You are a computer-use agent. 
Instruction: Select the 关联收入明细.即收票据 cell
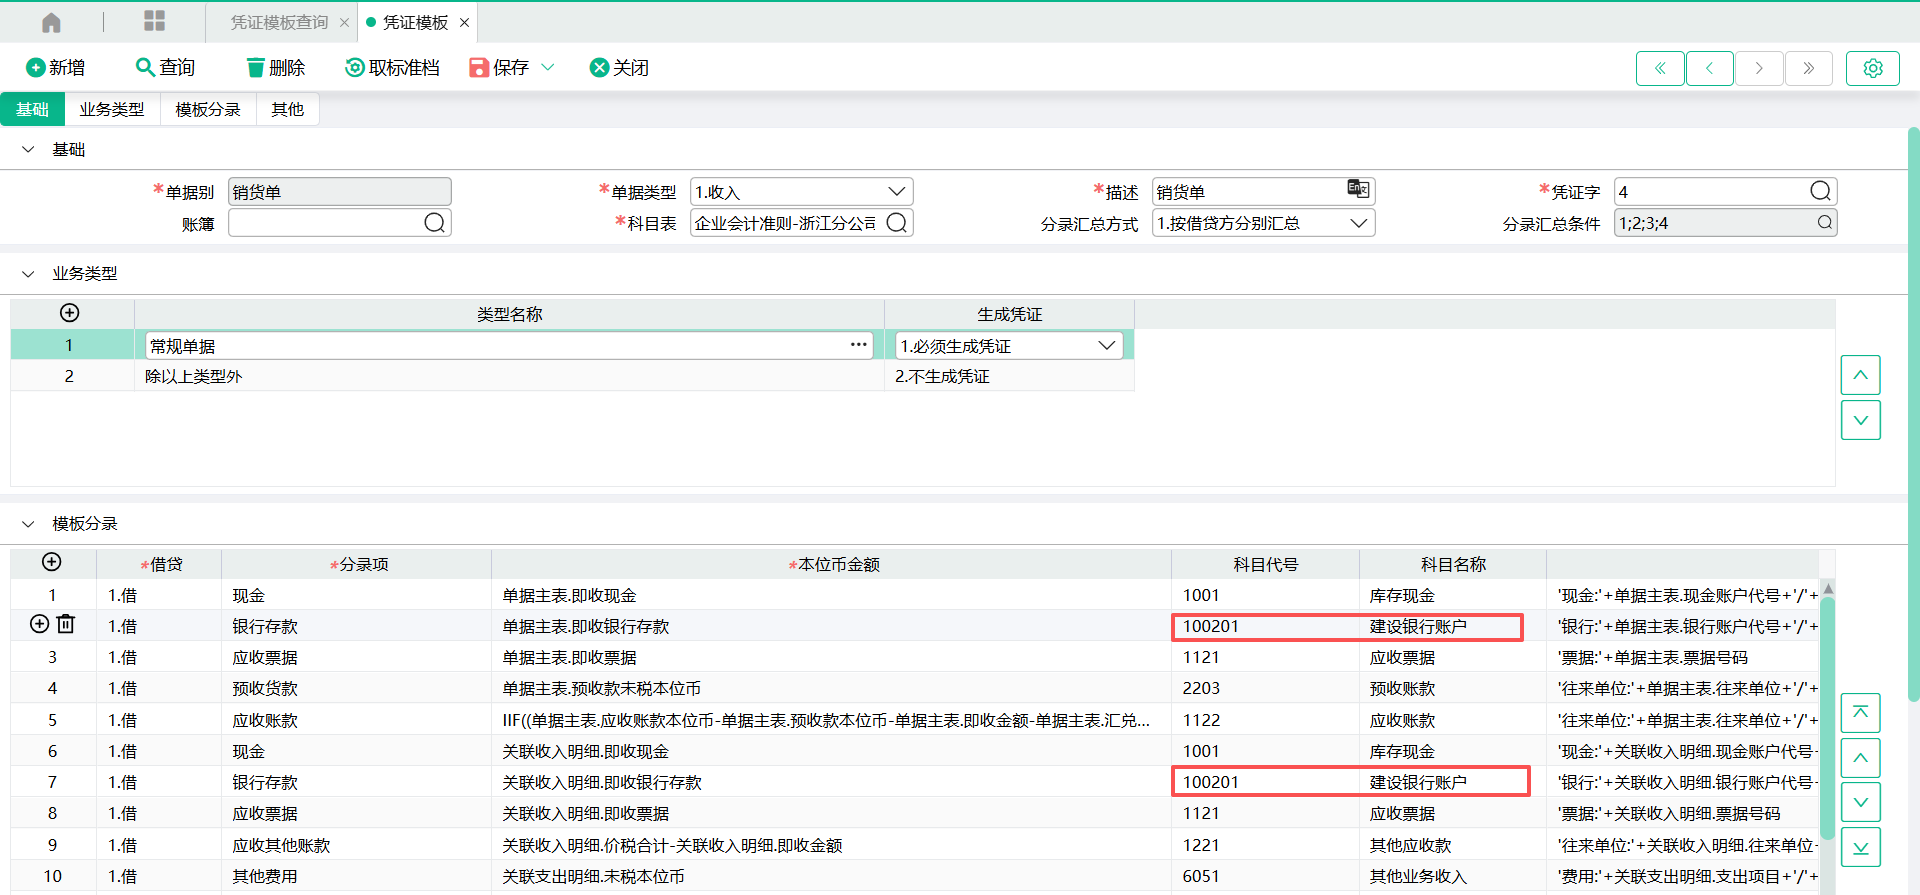(831, 813)
